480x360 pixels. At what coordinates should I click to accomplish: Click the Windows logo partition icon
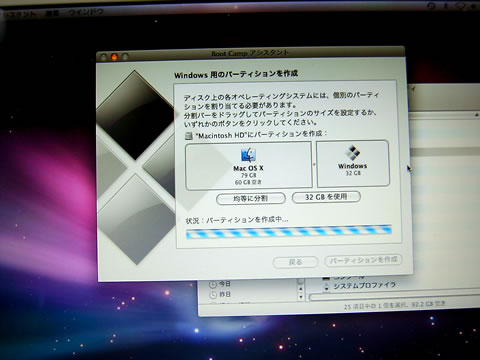tap(352, 153)
